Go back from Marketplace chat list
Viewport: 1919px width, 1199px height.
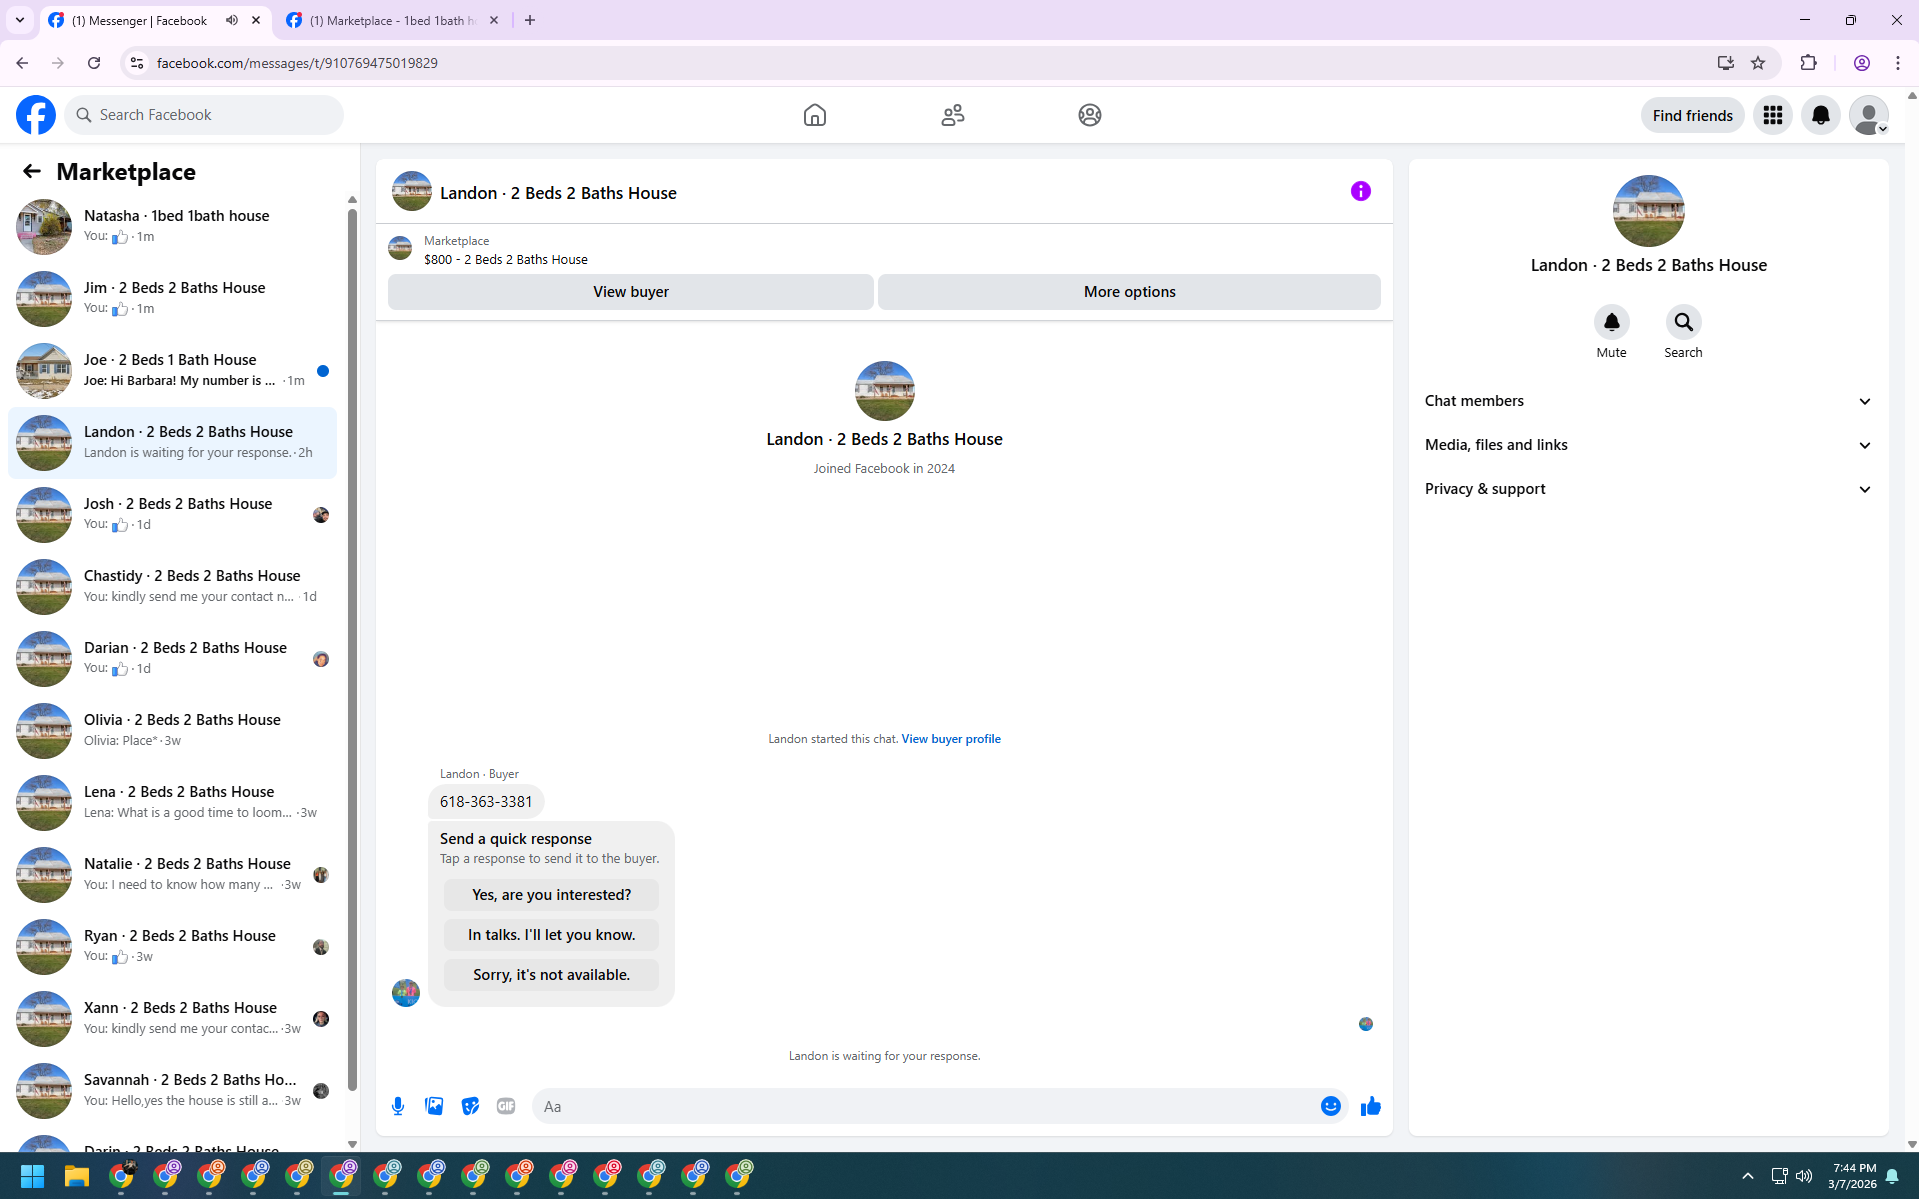click(32, 171)
